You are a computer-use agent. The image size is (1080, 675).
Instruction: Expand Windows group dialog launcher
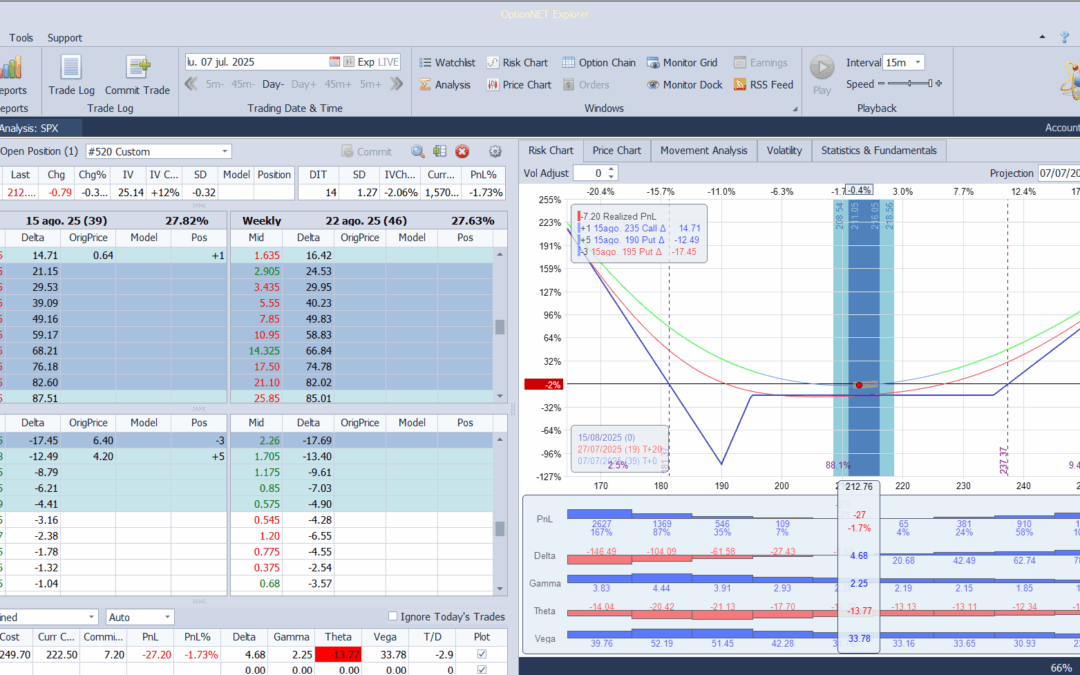coord(796,109)
